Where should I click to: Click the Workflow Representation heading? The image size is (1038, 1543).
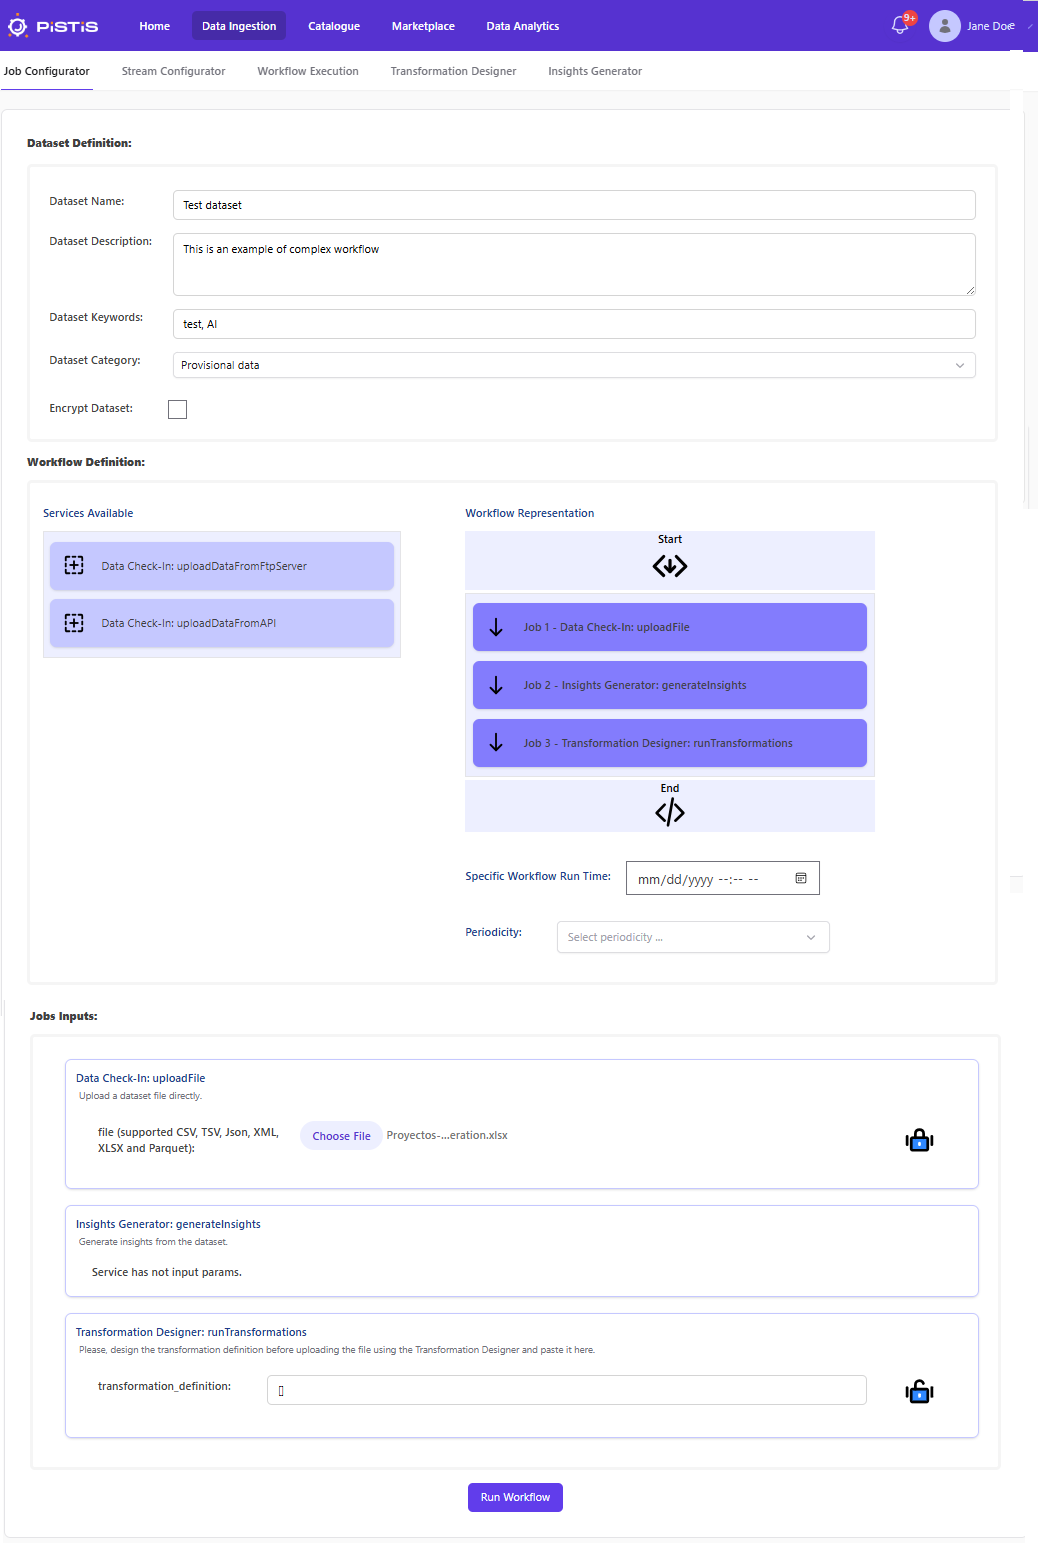[530, 513]
